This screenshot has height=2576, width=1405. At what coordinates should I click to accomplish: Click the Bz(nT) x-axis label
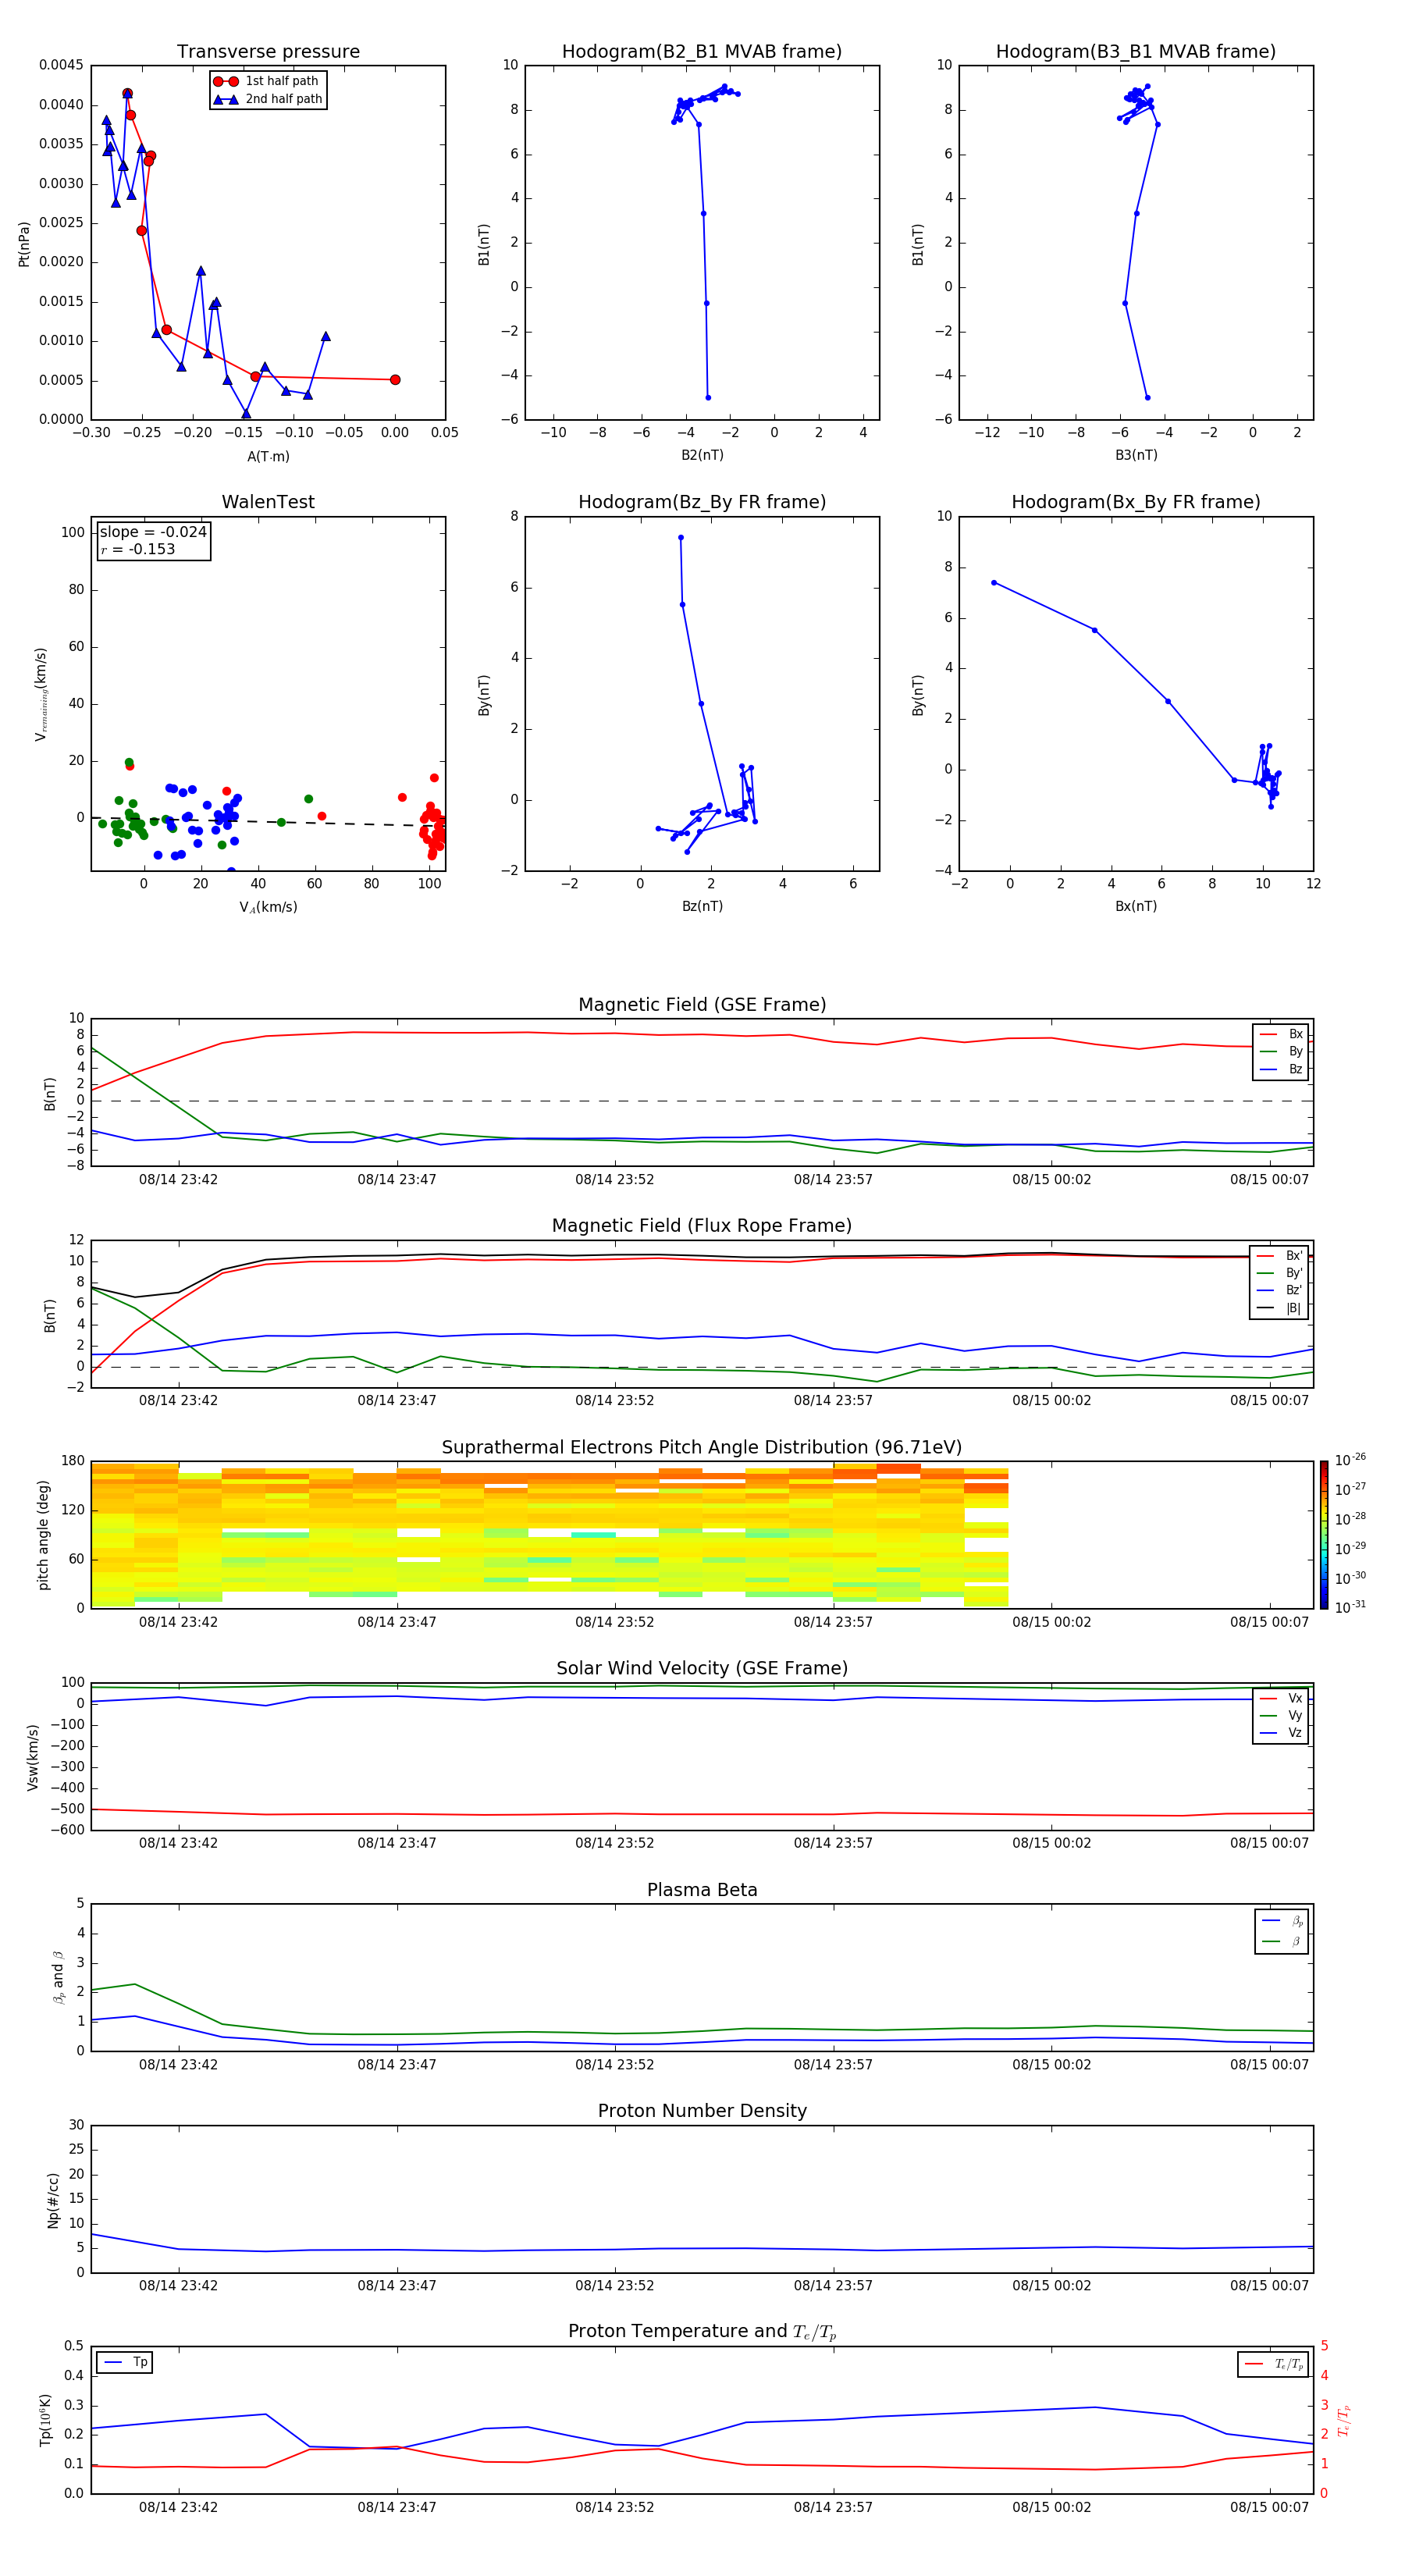tap(702, 906)
